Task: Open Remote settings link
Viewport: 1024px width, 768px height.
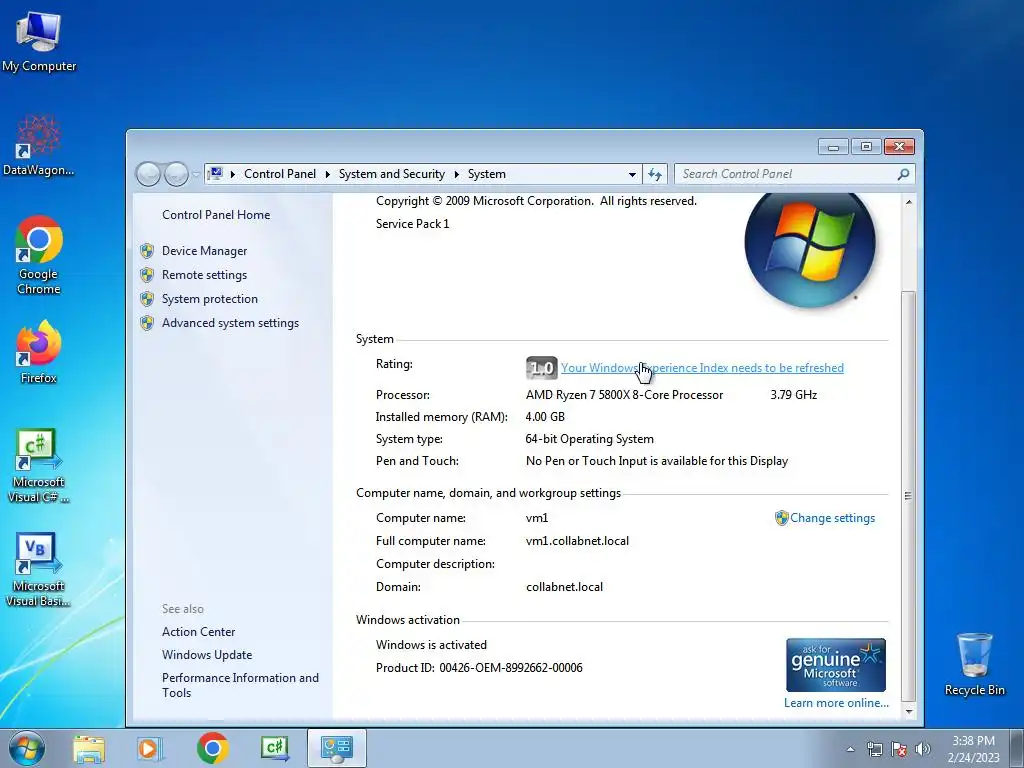Action: [204, 275]
